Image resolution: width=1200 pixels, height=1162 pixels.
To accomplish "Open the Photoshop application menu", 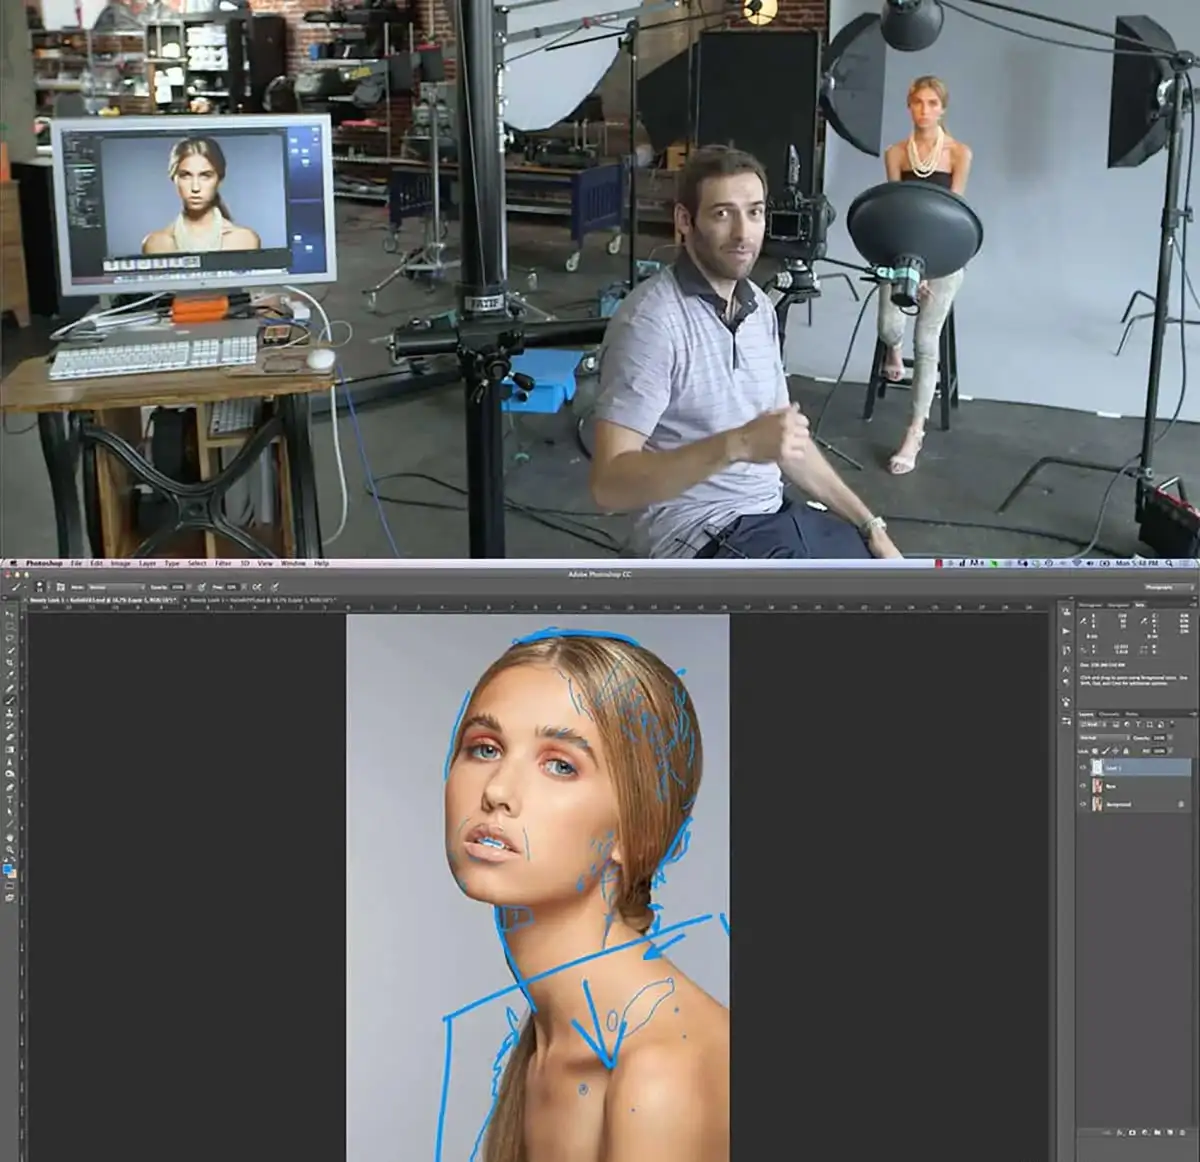I will 44,564.
